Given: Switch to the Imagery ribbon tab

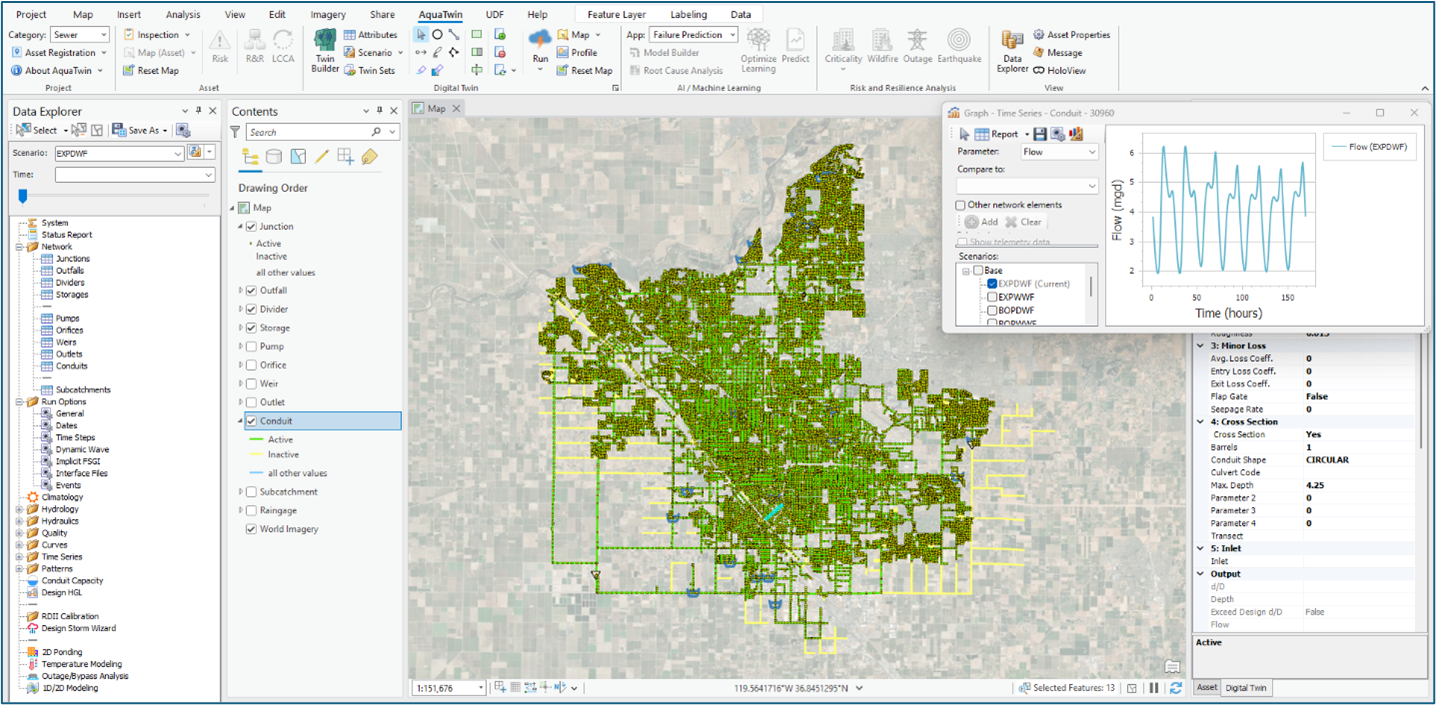Looking at the screenshot, I should click(x=328, y=15).
